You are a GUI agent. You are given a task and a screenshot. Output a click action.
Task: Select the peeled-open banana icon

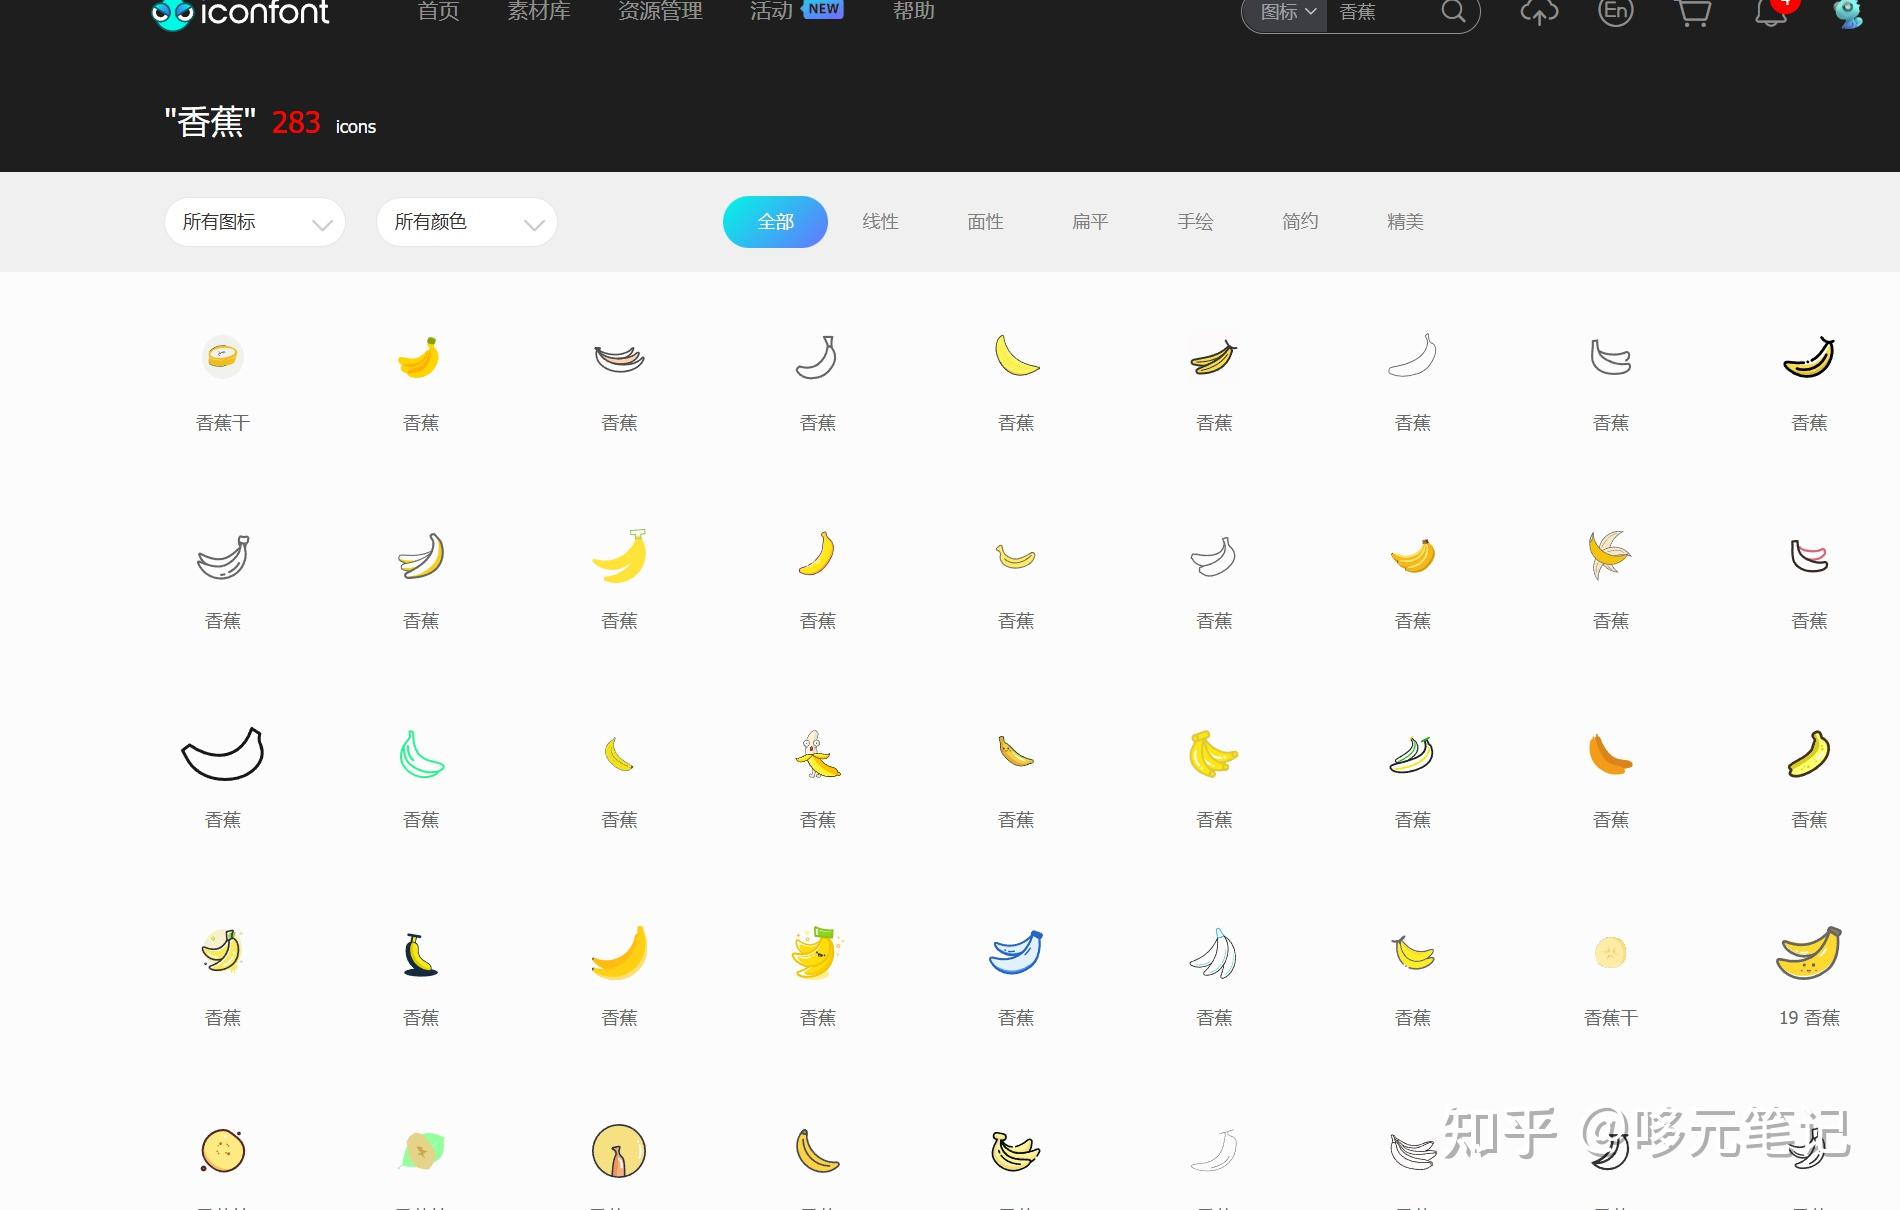[x=1610, y=555]
